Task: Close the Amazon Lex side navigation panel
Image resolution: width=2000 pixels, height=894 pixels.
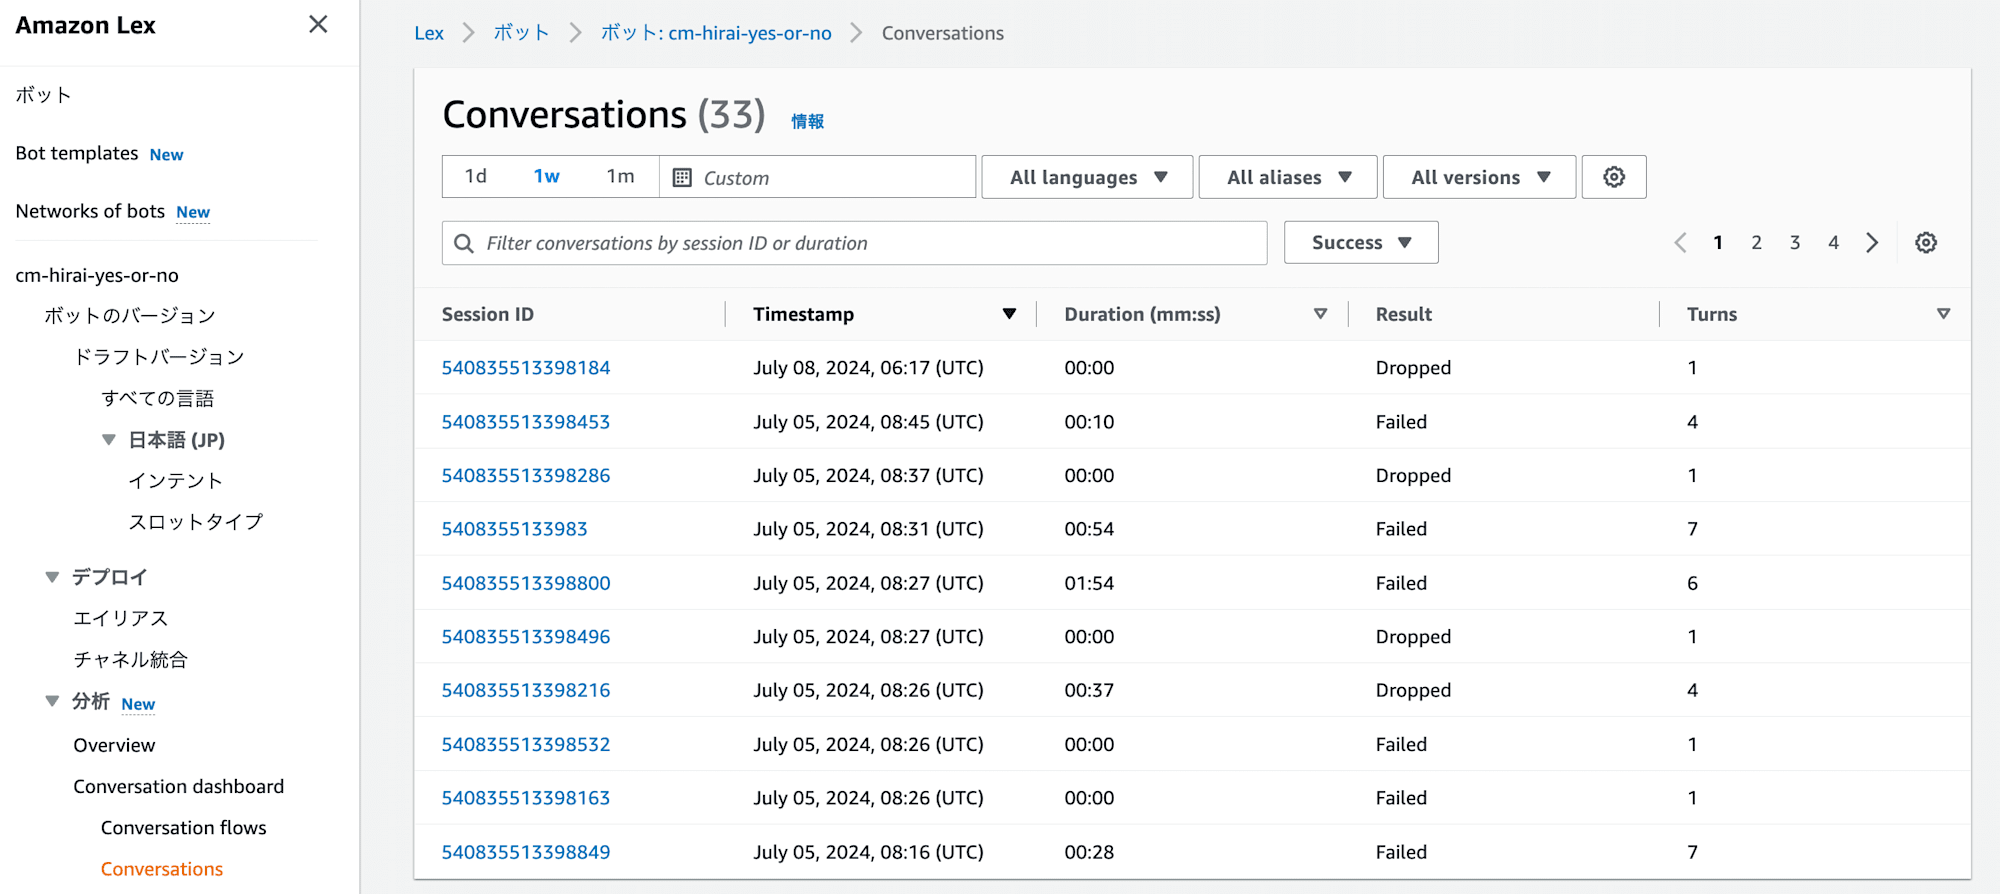Action: click(318, 24)
